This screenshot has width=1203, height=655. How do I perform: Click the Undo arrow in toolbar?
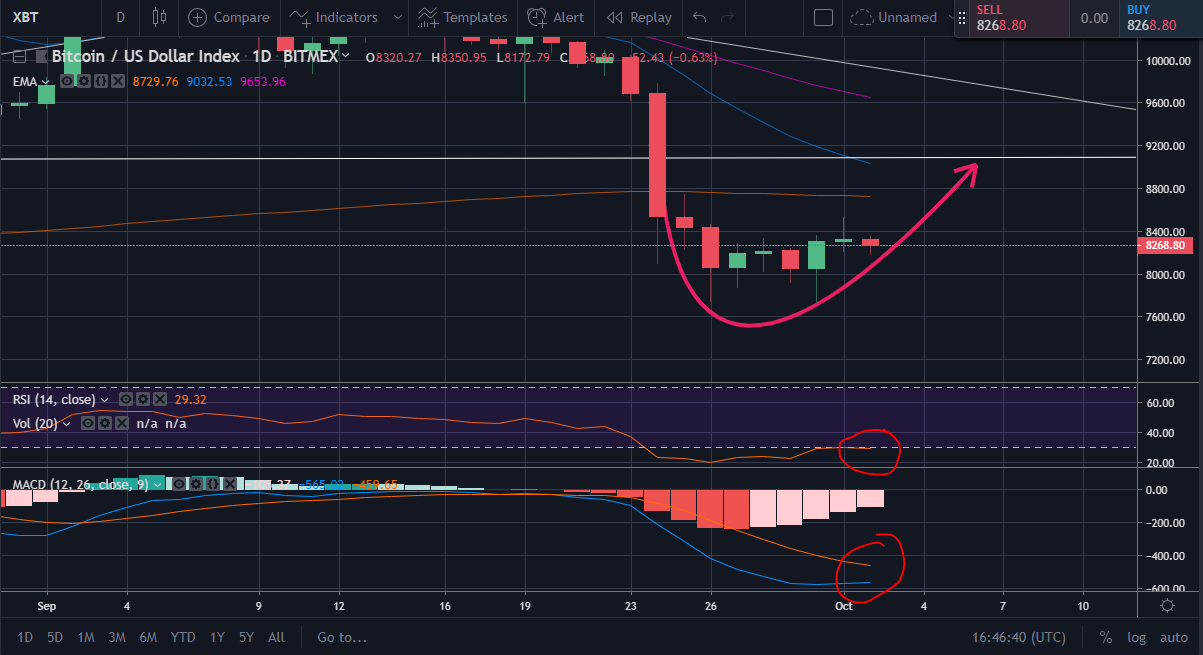point(699,17)
